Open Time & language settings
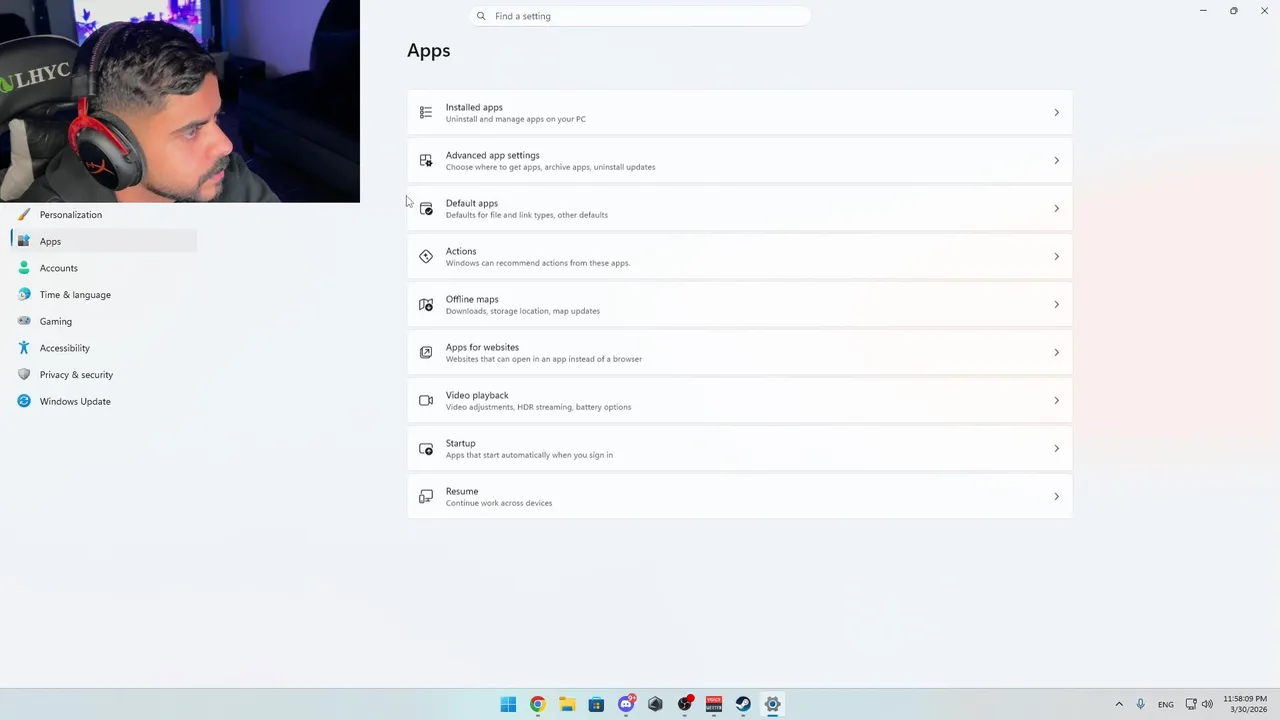 click(104, 294)
